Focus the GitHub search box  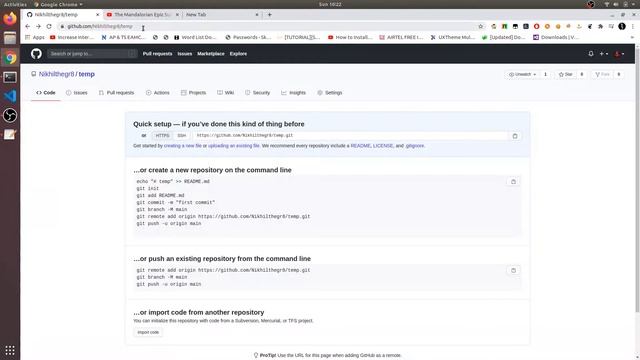[x=92, y=53]
